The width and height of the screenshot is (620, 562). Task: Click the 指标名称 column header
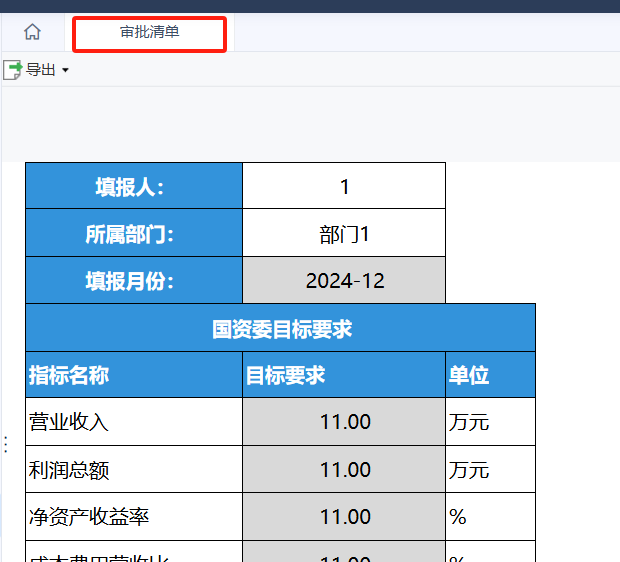134,375
